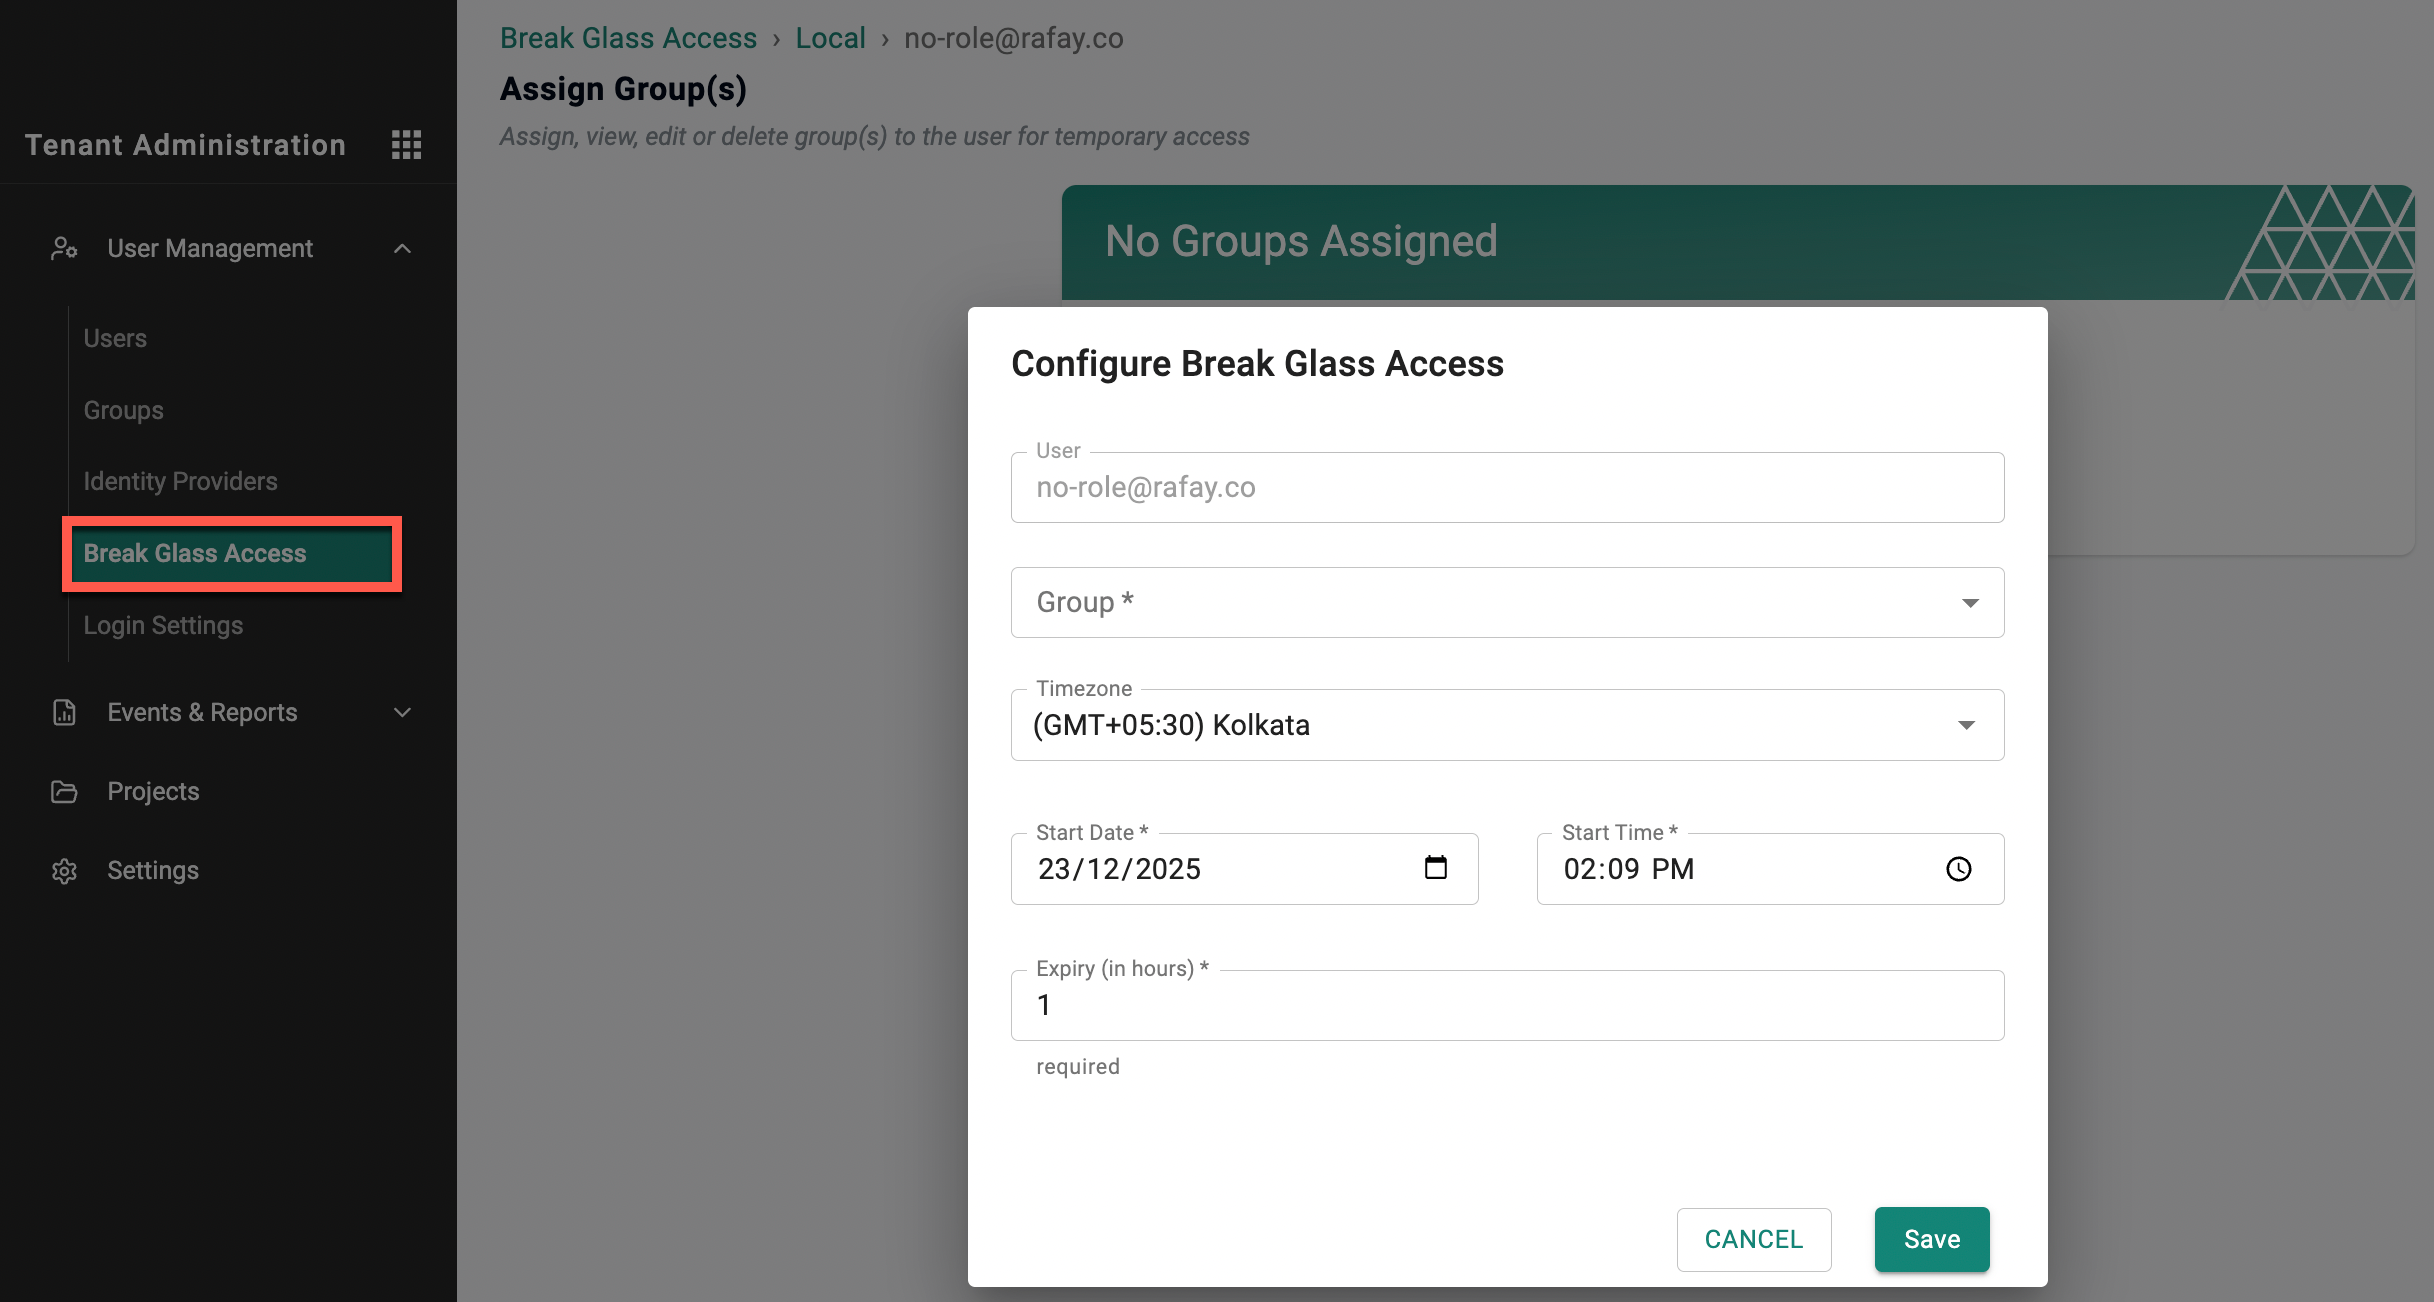This screenshot has height=1302, width=2434.
Task: Open Identity Providers in the sidebar
Action: tap(180, 481)
